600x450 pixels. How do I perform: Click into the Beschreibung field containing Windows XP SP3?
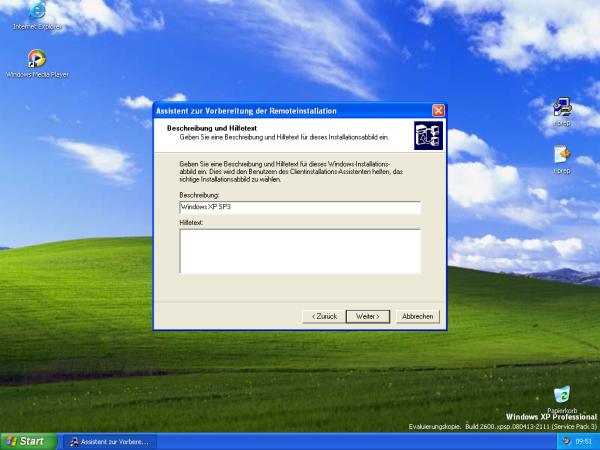(x=300, y=207)
